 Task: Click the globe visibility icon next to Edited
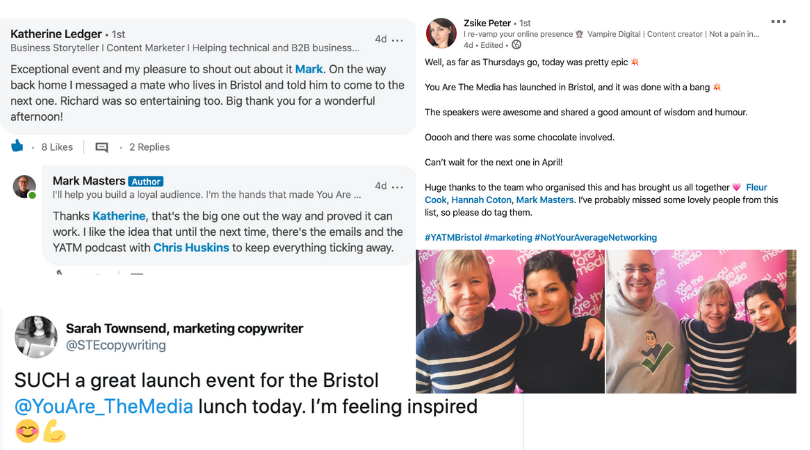pyautogui.click(x=516, y=45)
